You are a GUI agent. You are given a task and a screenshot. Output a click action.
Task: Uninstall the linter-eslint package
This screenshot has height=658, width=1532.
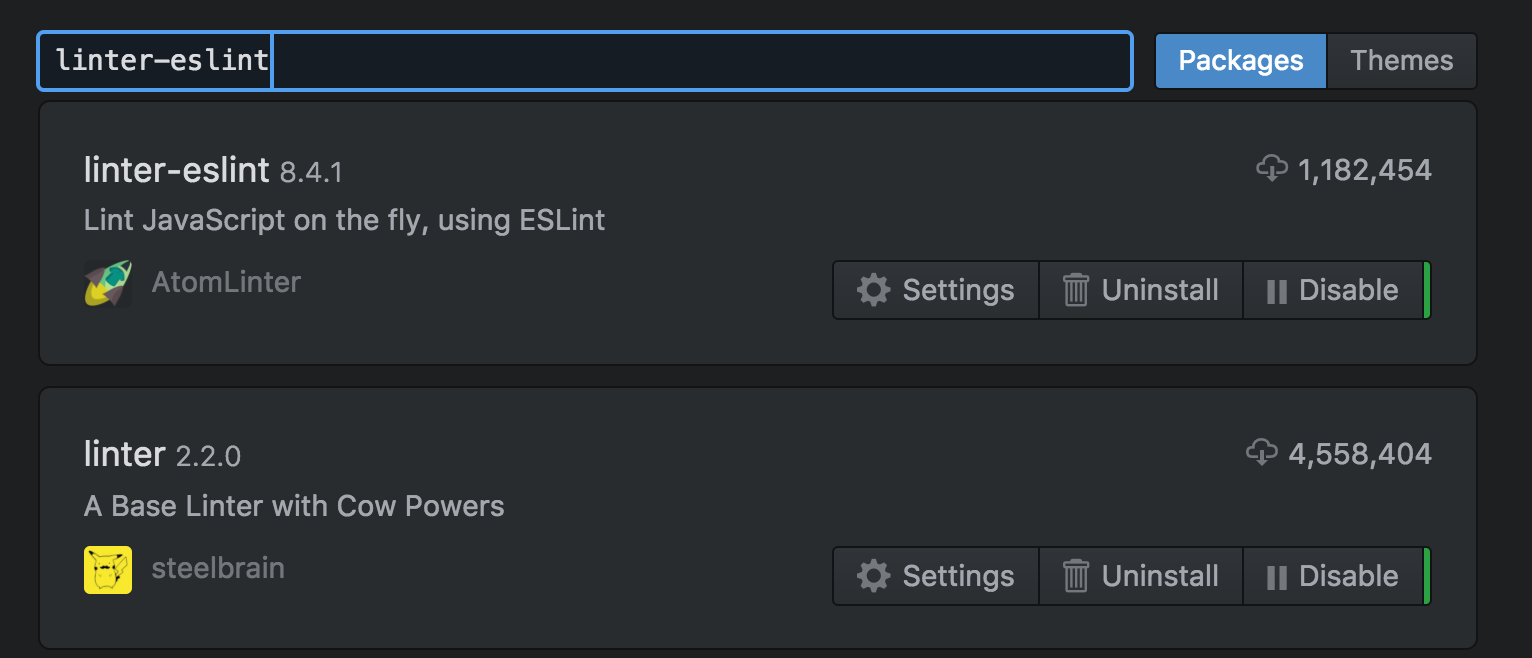point(1141,290)
